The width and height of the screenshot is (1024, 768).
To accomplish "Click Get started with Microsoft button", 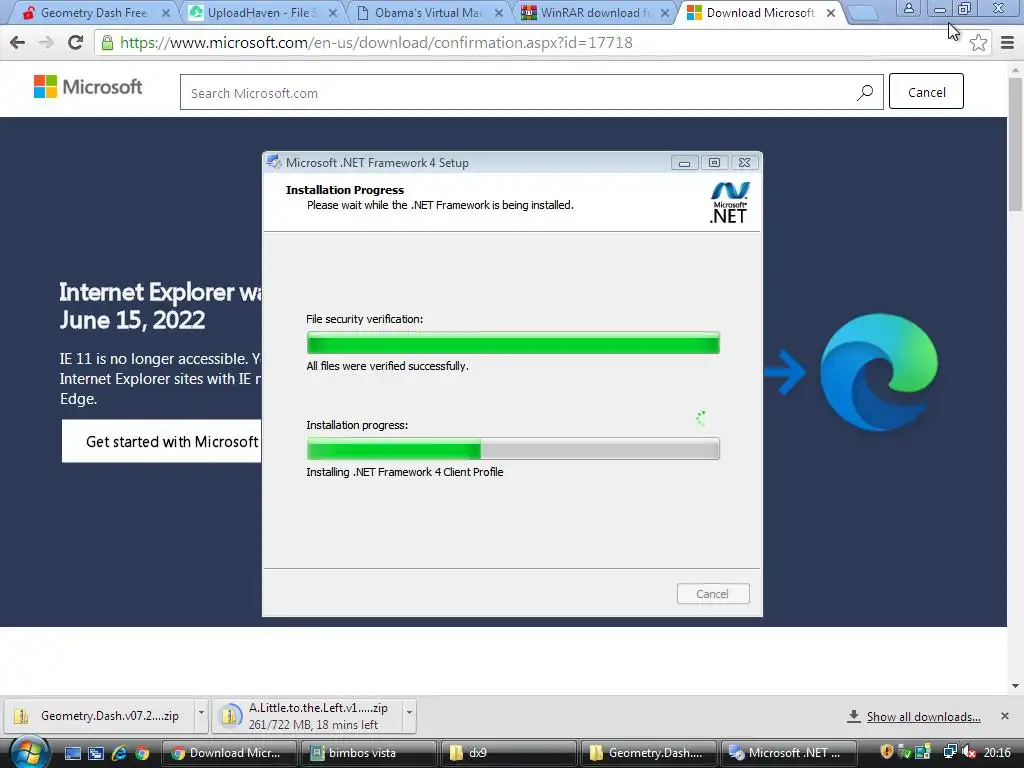I will 162,441.
